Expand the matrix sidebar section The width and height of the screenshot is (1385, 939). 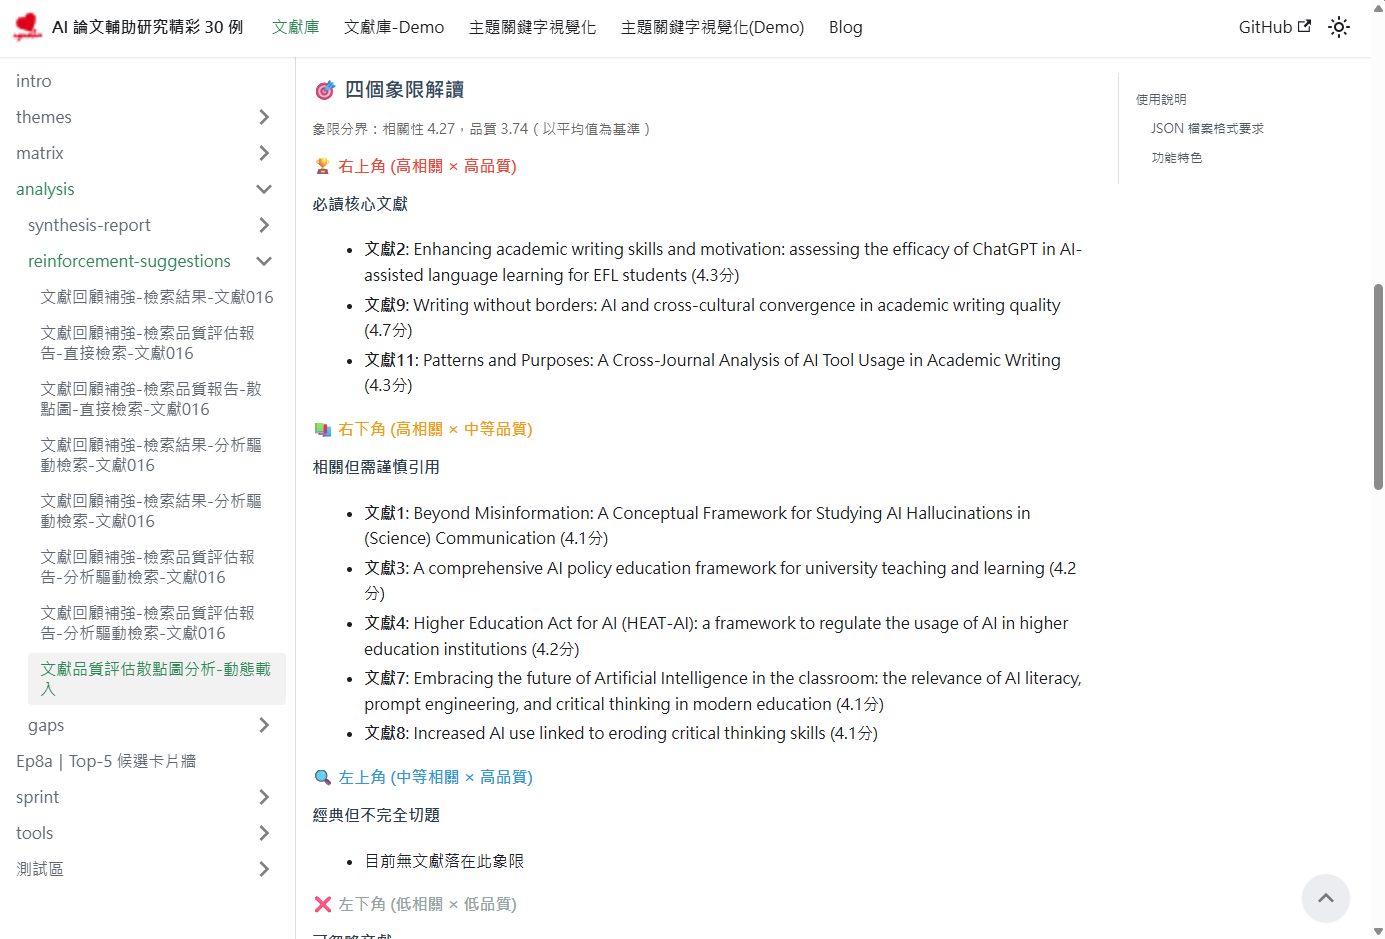264,153
